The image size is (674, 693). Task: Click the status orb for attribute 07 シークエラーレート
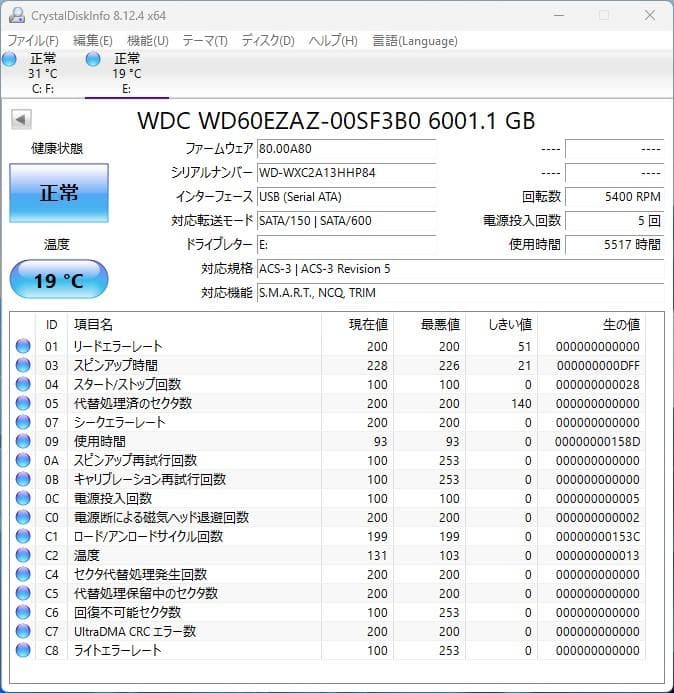[23, 422]
